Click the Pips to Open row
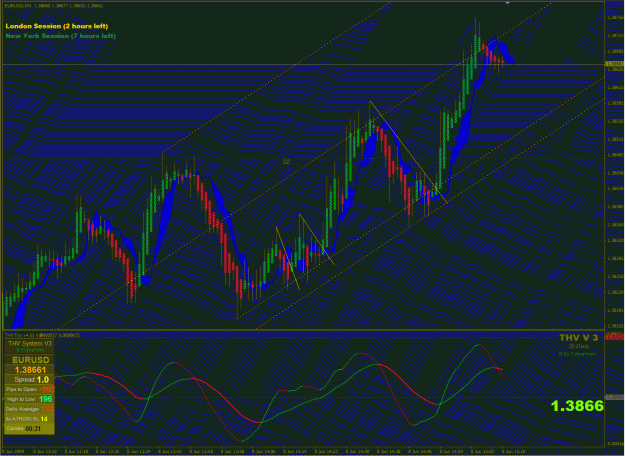The image size is (625, 456). point(30,389)
